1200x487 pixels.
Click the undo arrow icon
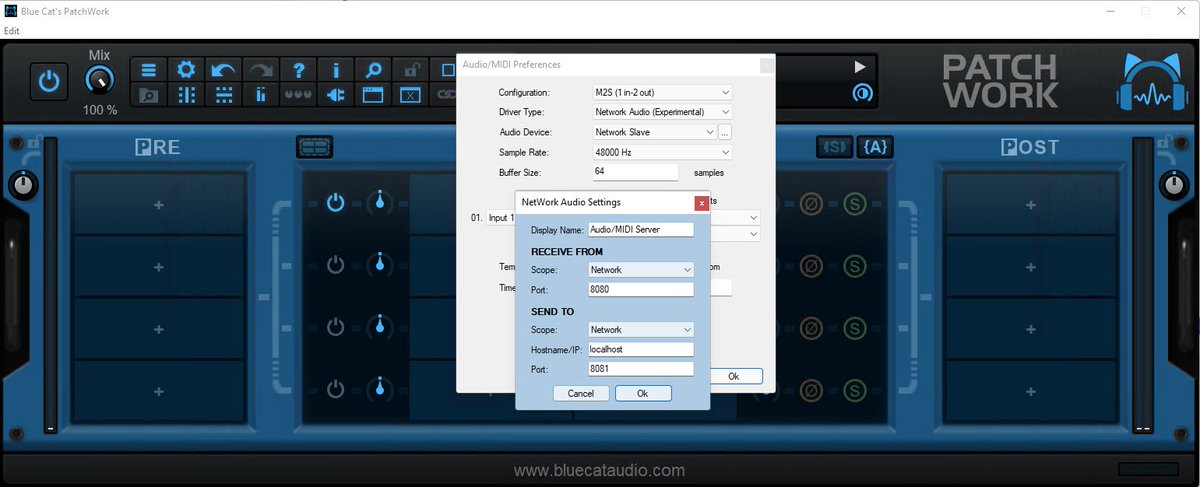click(223, 70)
